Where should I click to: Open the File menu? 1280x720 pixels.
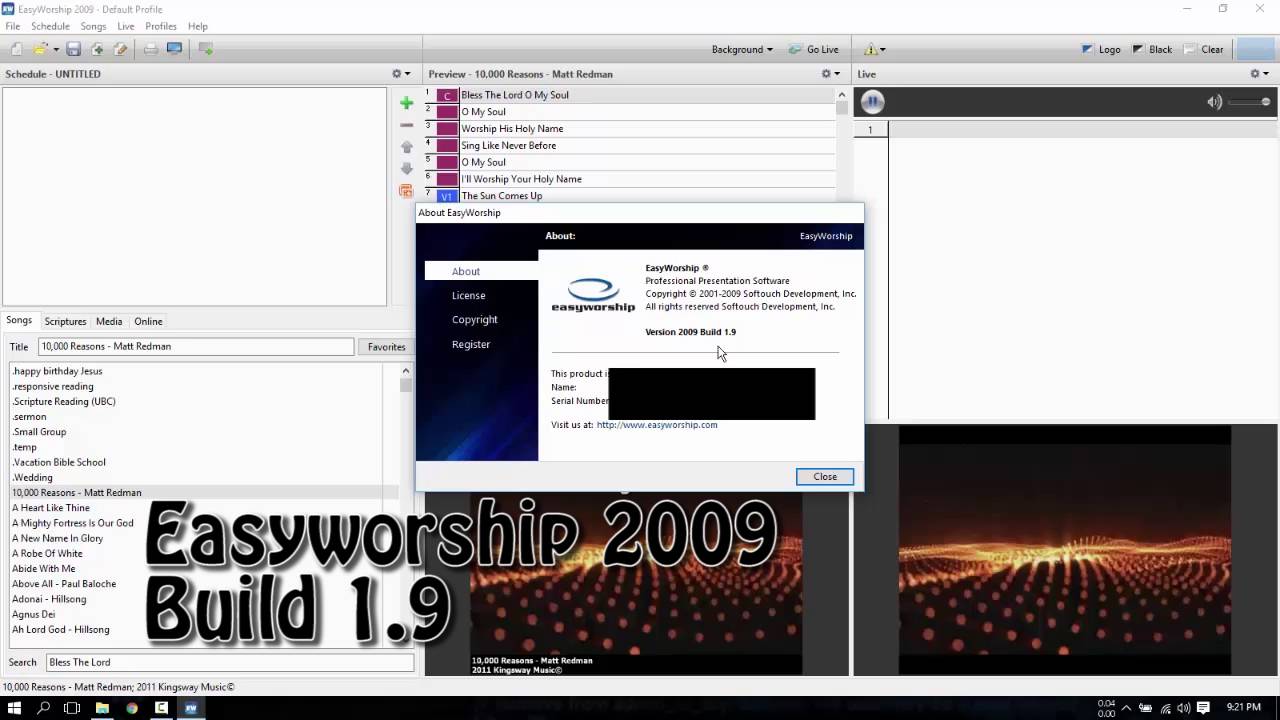[13, 26]
